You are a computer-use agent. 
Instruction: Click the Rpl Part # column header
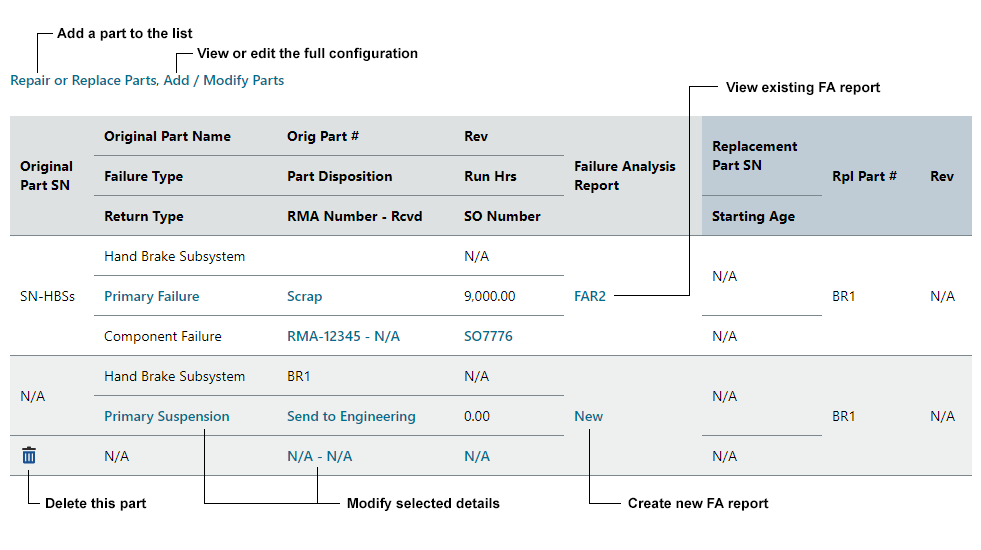[x=864, y=176]
